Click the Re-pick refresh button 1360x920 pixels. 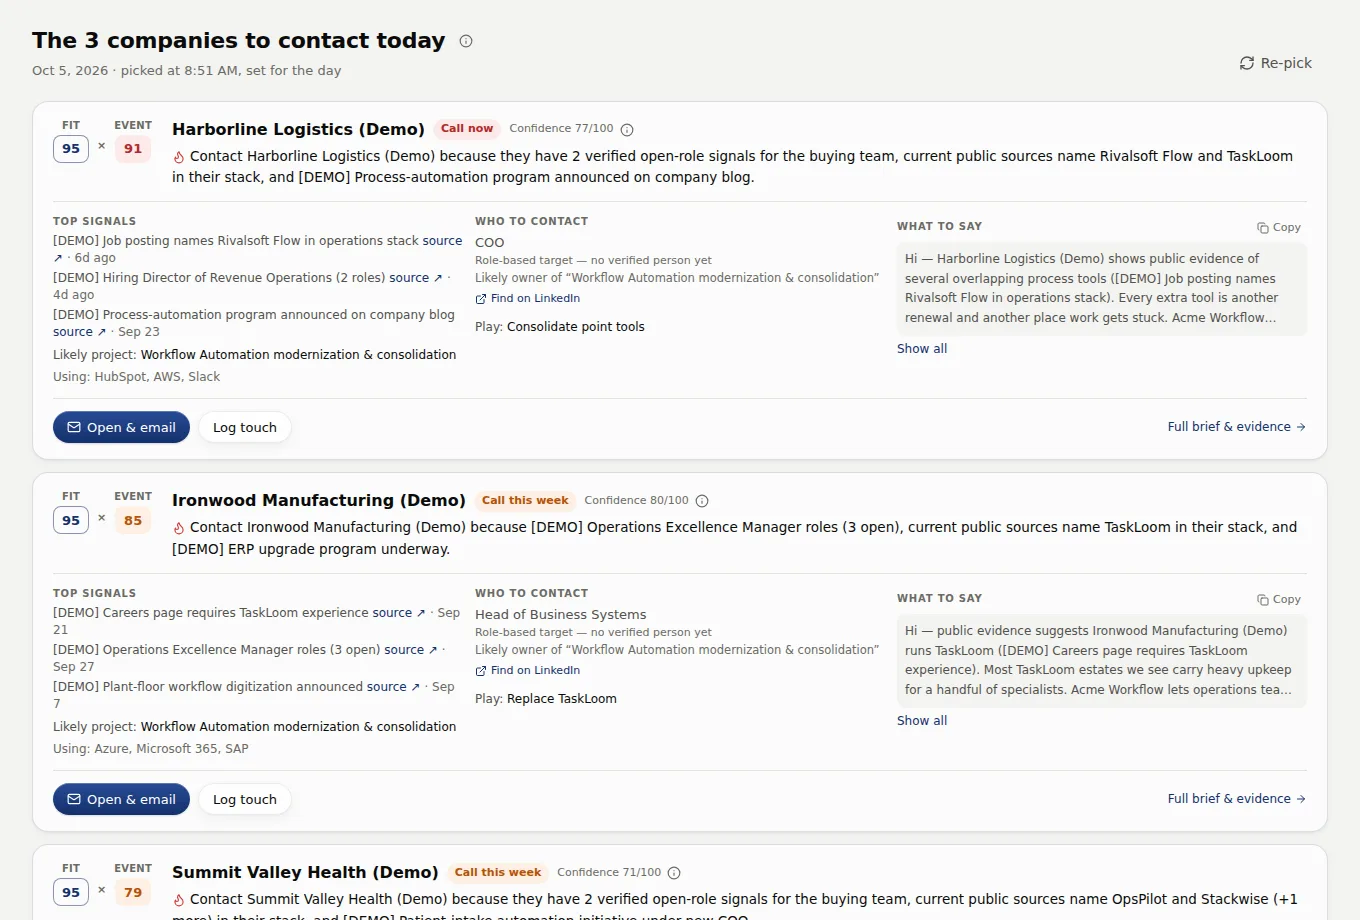click(x=1275, y=63)
